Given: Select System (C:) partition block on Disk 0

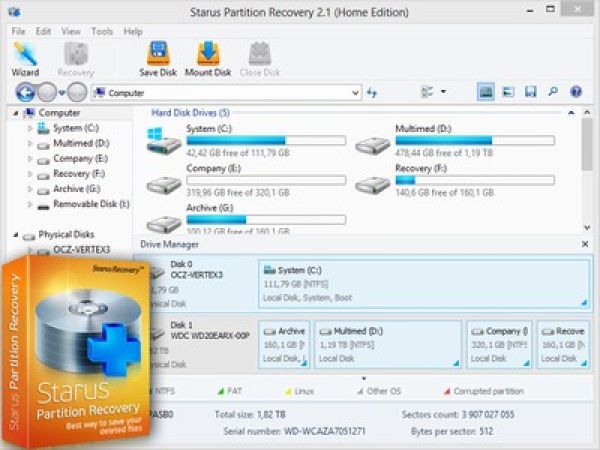Looking at the screenshot, I should (x=424, y=284).
